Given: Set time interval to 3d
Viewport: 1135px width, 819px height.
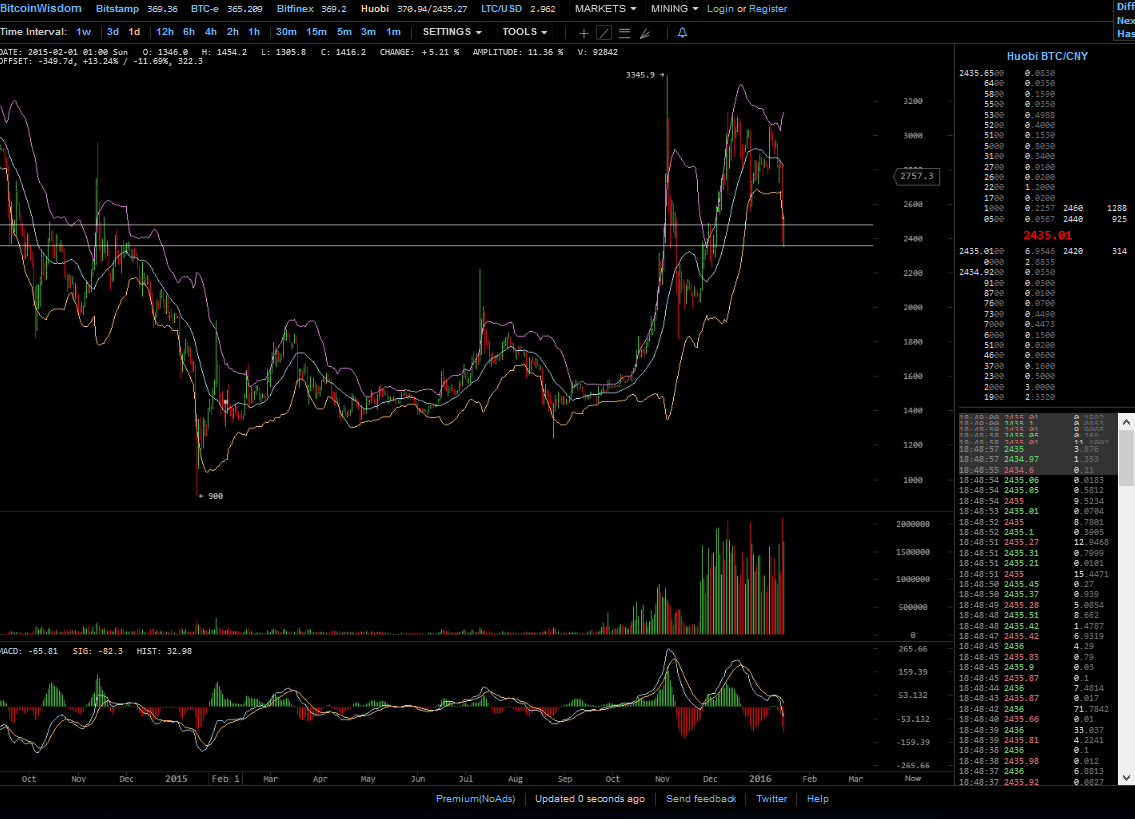Looking at the screenshot, I should click(x=113, y=32).
